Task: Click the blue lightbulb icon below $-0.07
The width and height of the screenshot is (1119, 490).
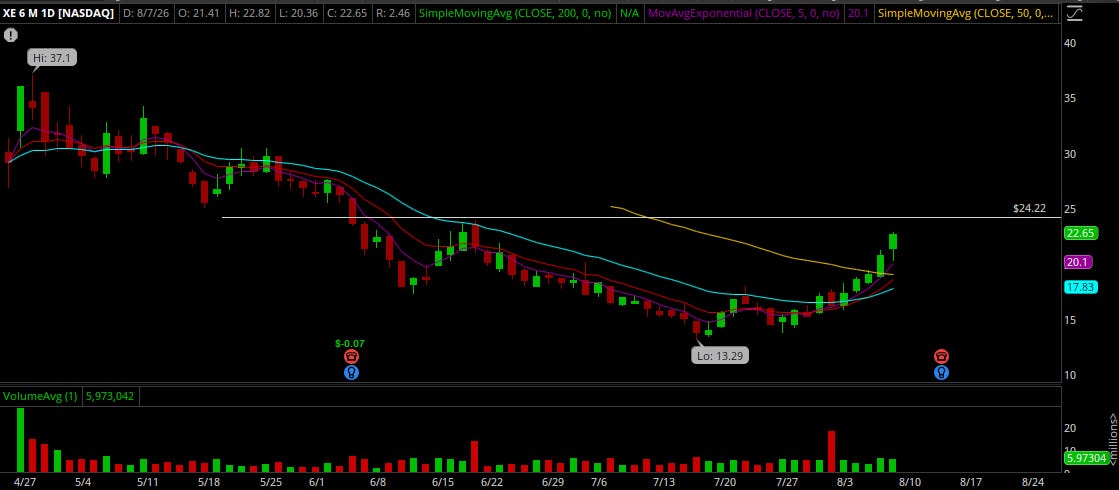Action: 351,372
